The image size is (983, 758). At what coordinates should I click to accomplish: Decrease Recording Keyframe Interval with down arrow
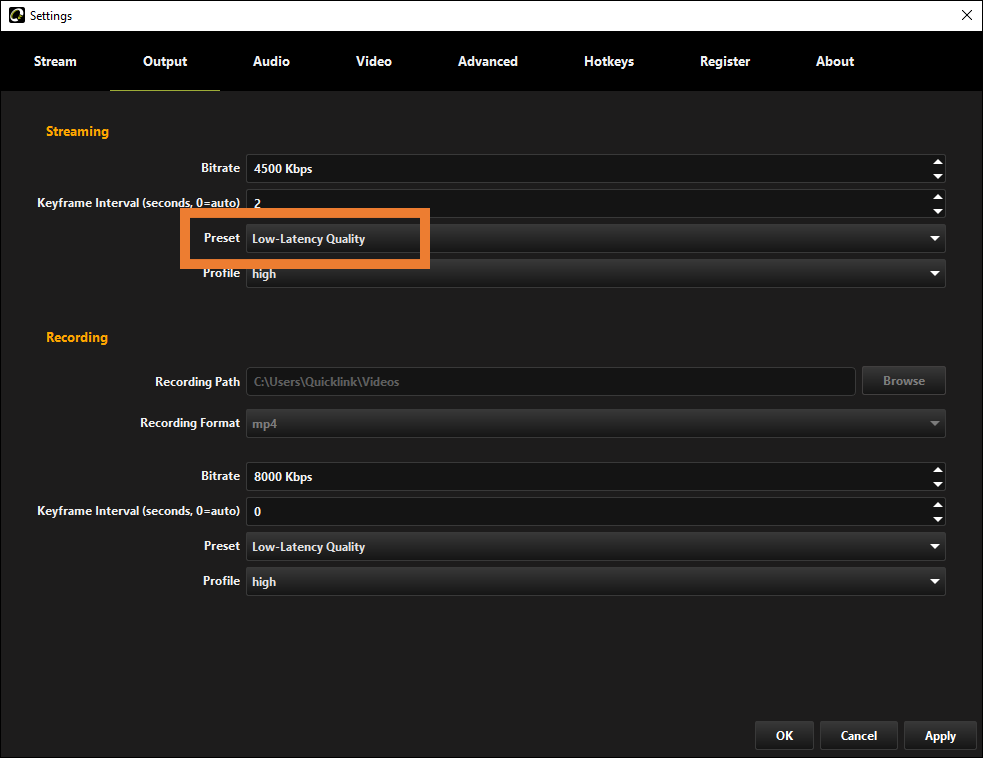point(937,519)
